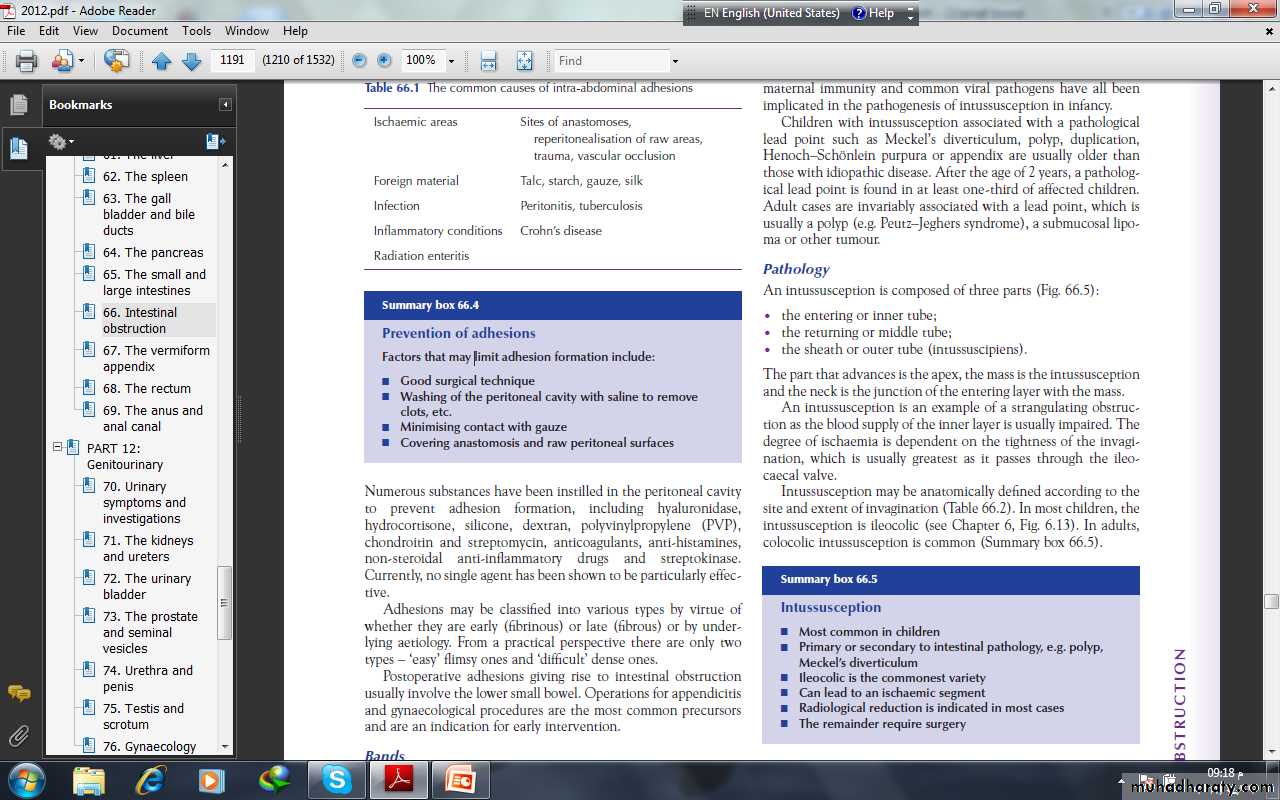Go to previous page with up arrow
1280x800 pixels.
[x=162, y=61]
